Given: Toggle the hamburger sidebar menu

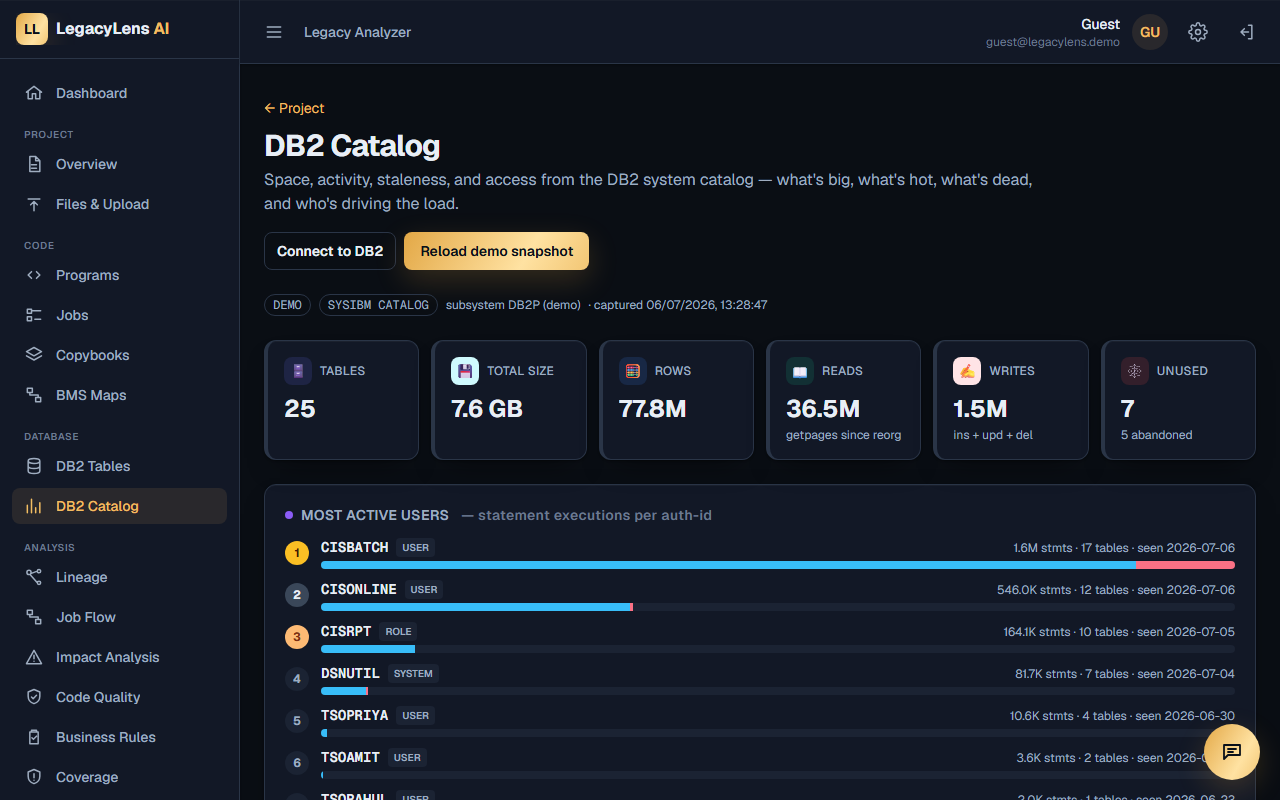Looking at the screenshot, I should coord(274,32).
